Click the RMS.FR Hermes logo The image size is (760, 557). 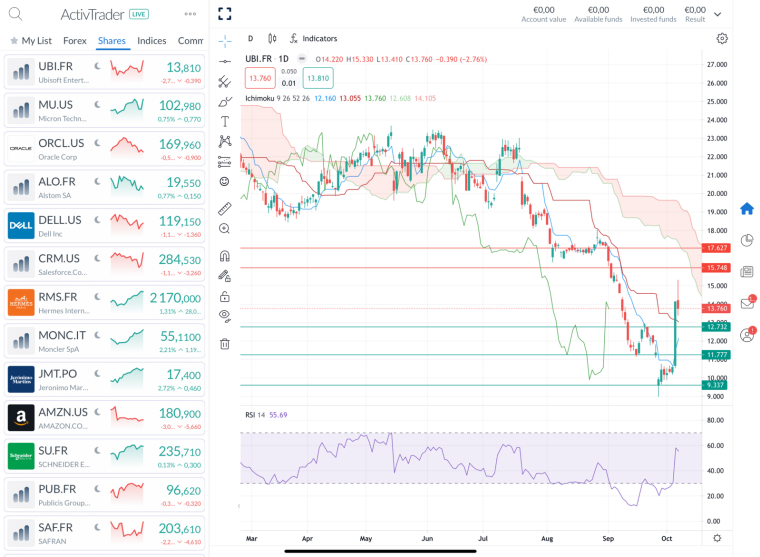click(21, 302)
